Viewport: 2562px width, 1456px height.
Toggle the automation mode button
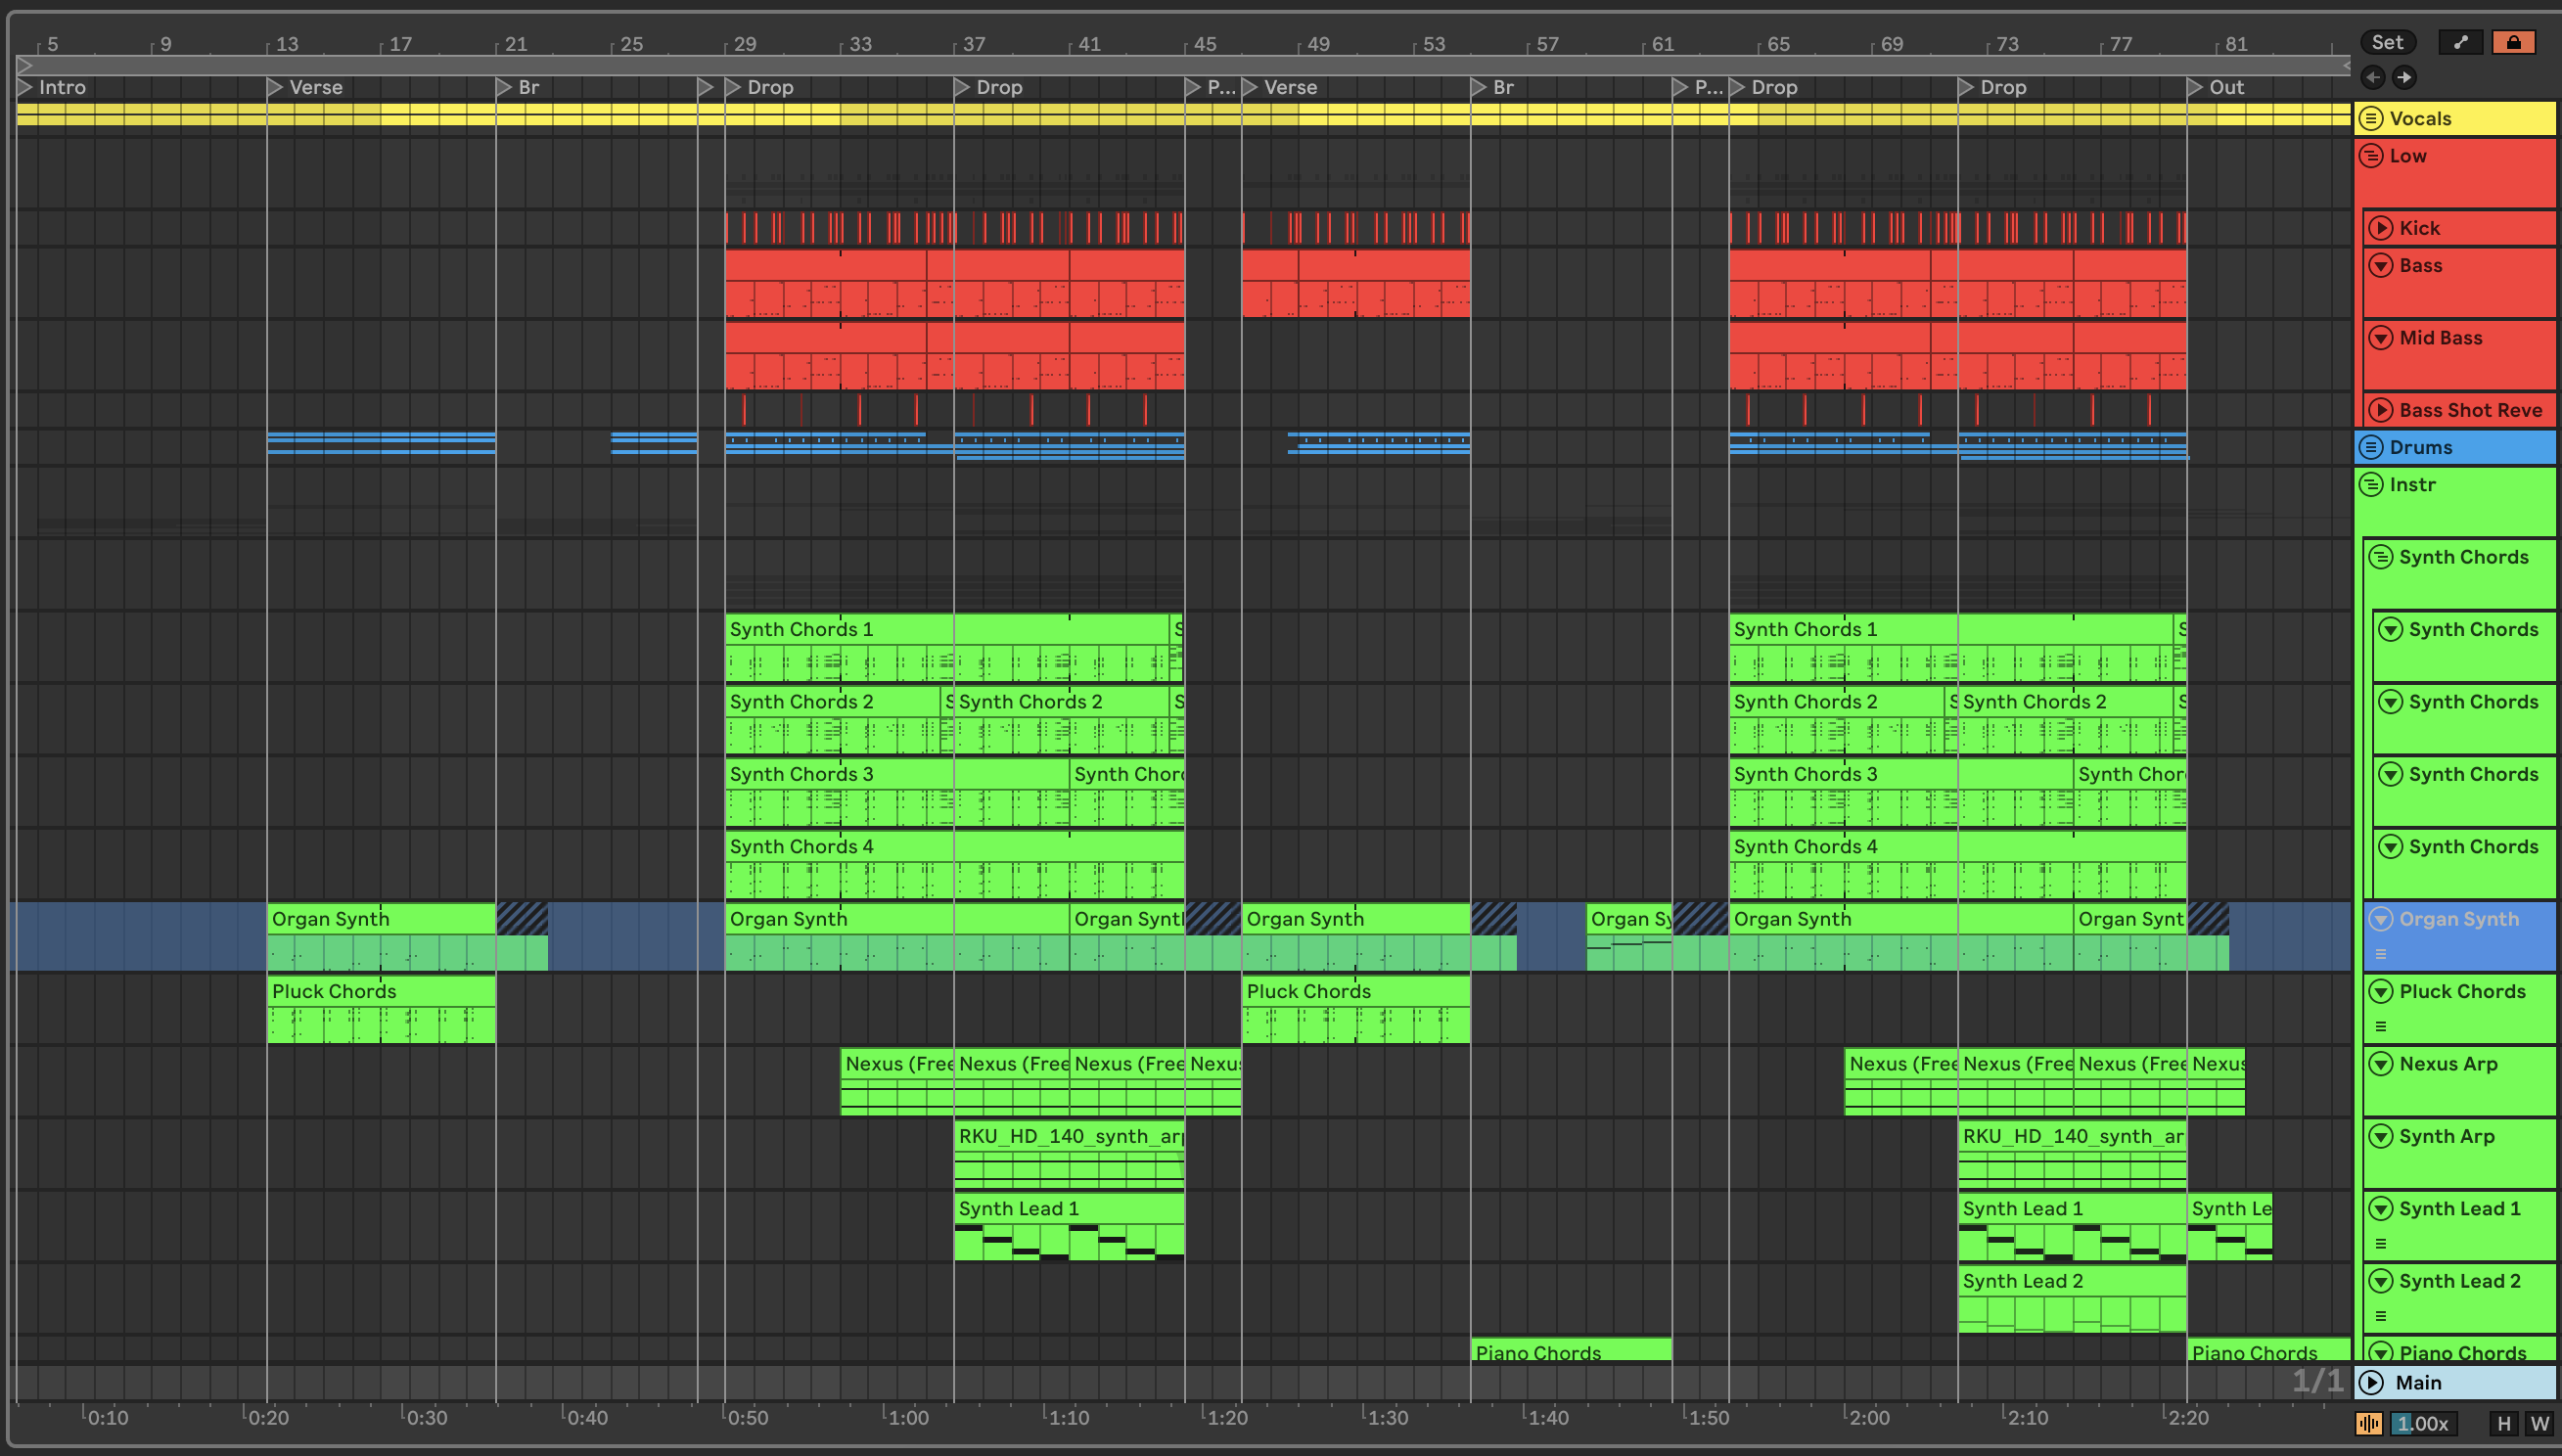(2460, 42)
